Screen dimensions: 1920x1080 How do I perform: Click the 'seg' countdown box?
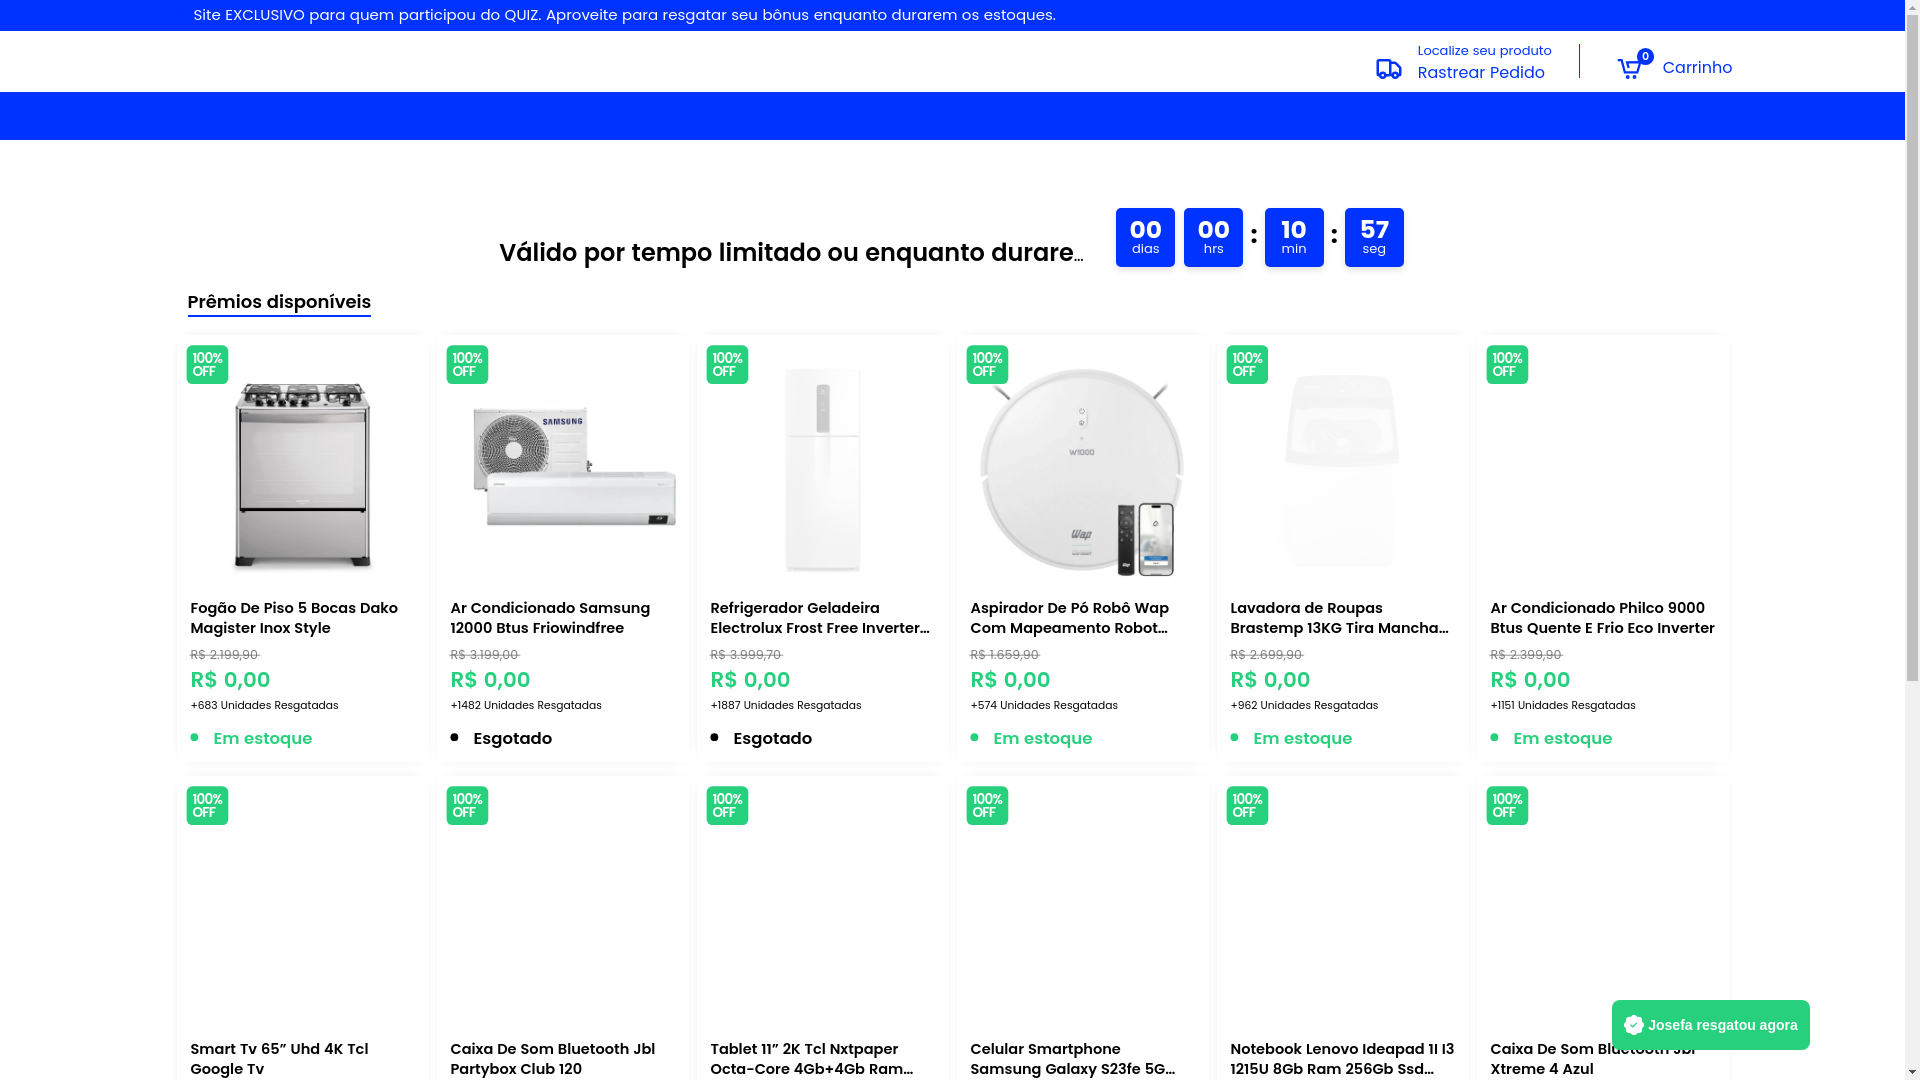point(1374,237)
